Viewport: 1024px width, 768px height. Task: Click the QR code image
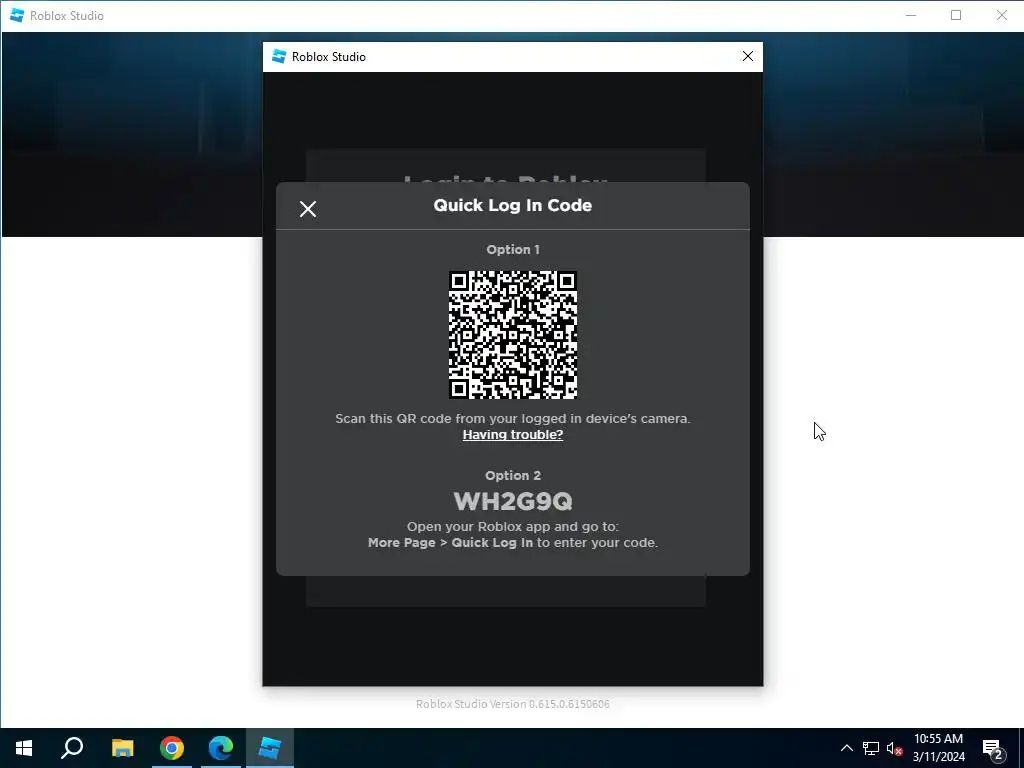513,334
